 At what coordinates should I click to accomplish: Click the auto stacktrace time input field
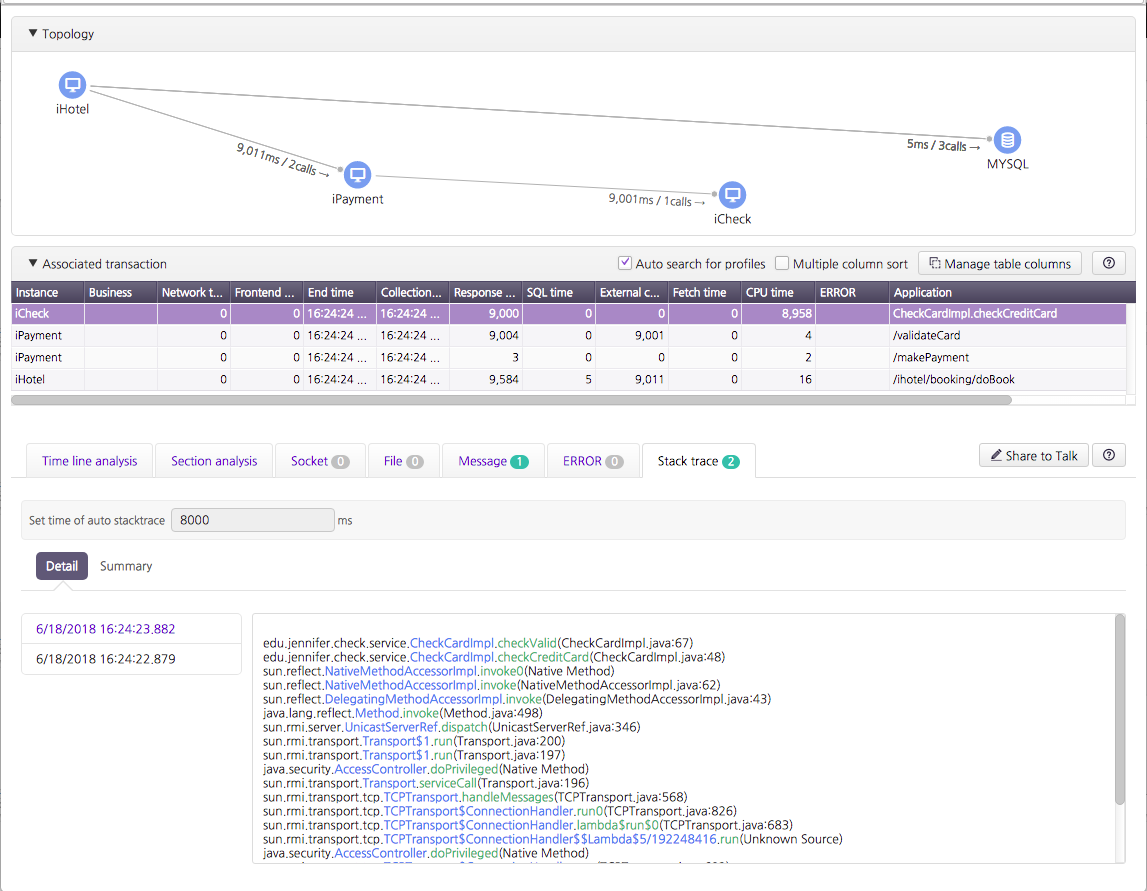252,519
